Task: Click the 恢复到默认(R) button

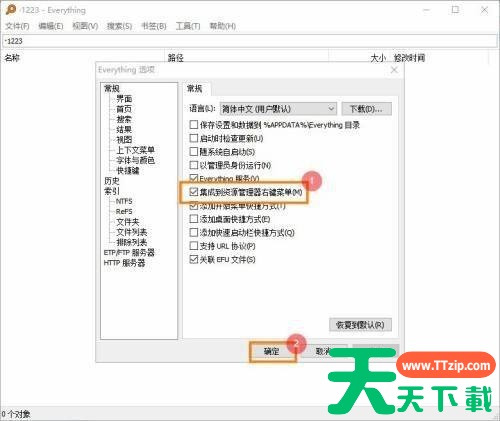Action: pos(360,325)
